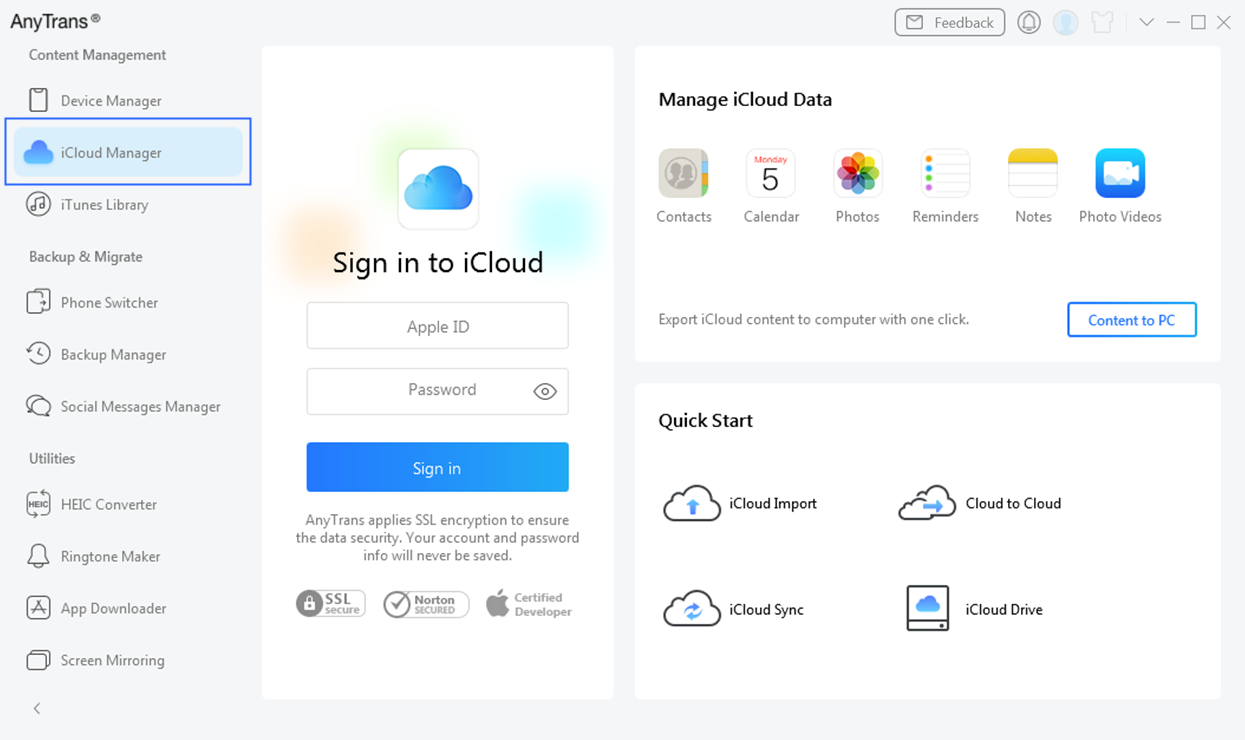Open the skin shirt icon
This screenshot has height=740, width=1245.
(x=1103, y=22)
